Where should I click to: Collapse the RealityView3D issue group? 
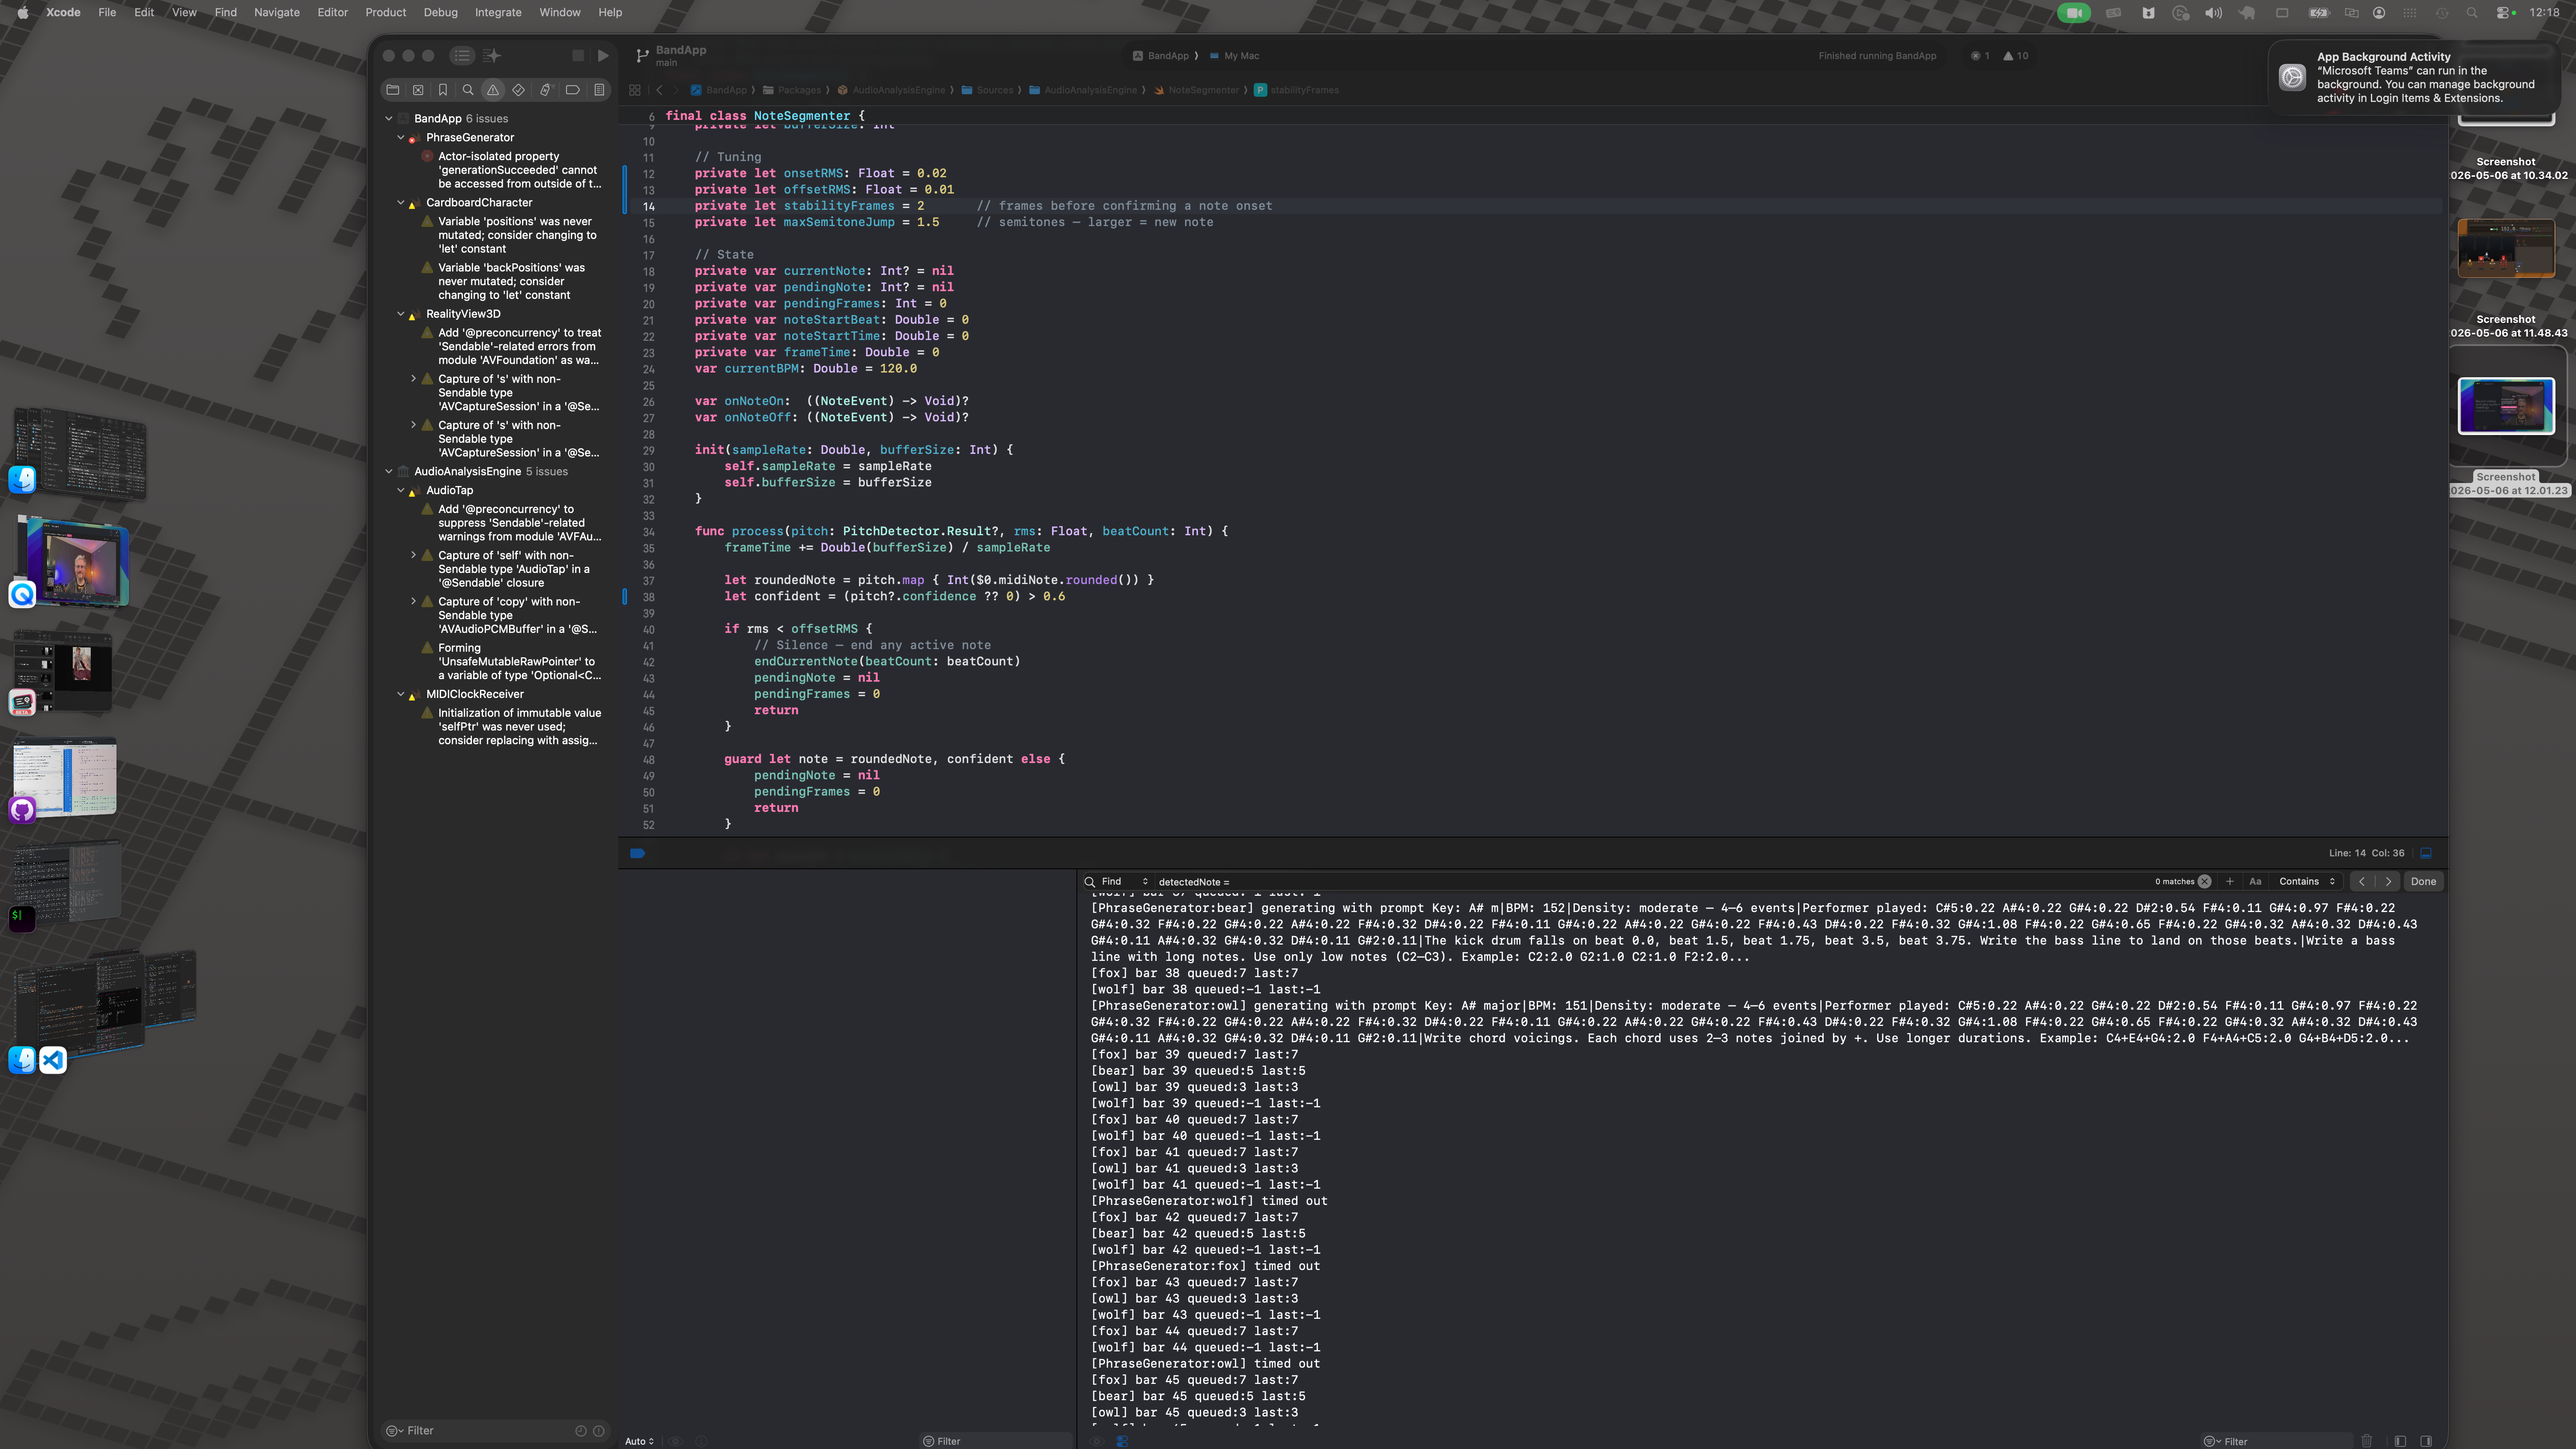(x=401, y=313)
